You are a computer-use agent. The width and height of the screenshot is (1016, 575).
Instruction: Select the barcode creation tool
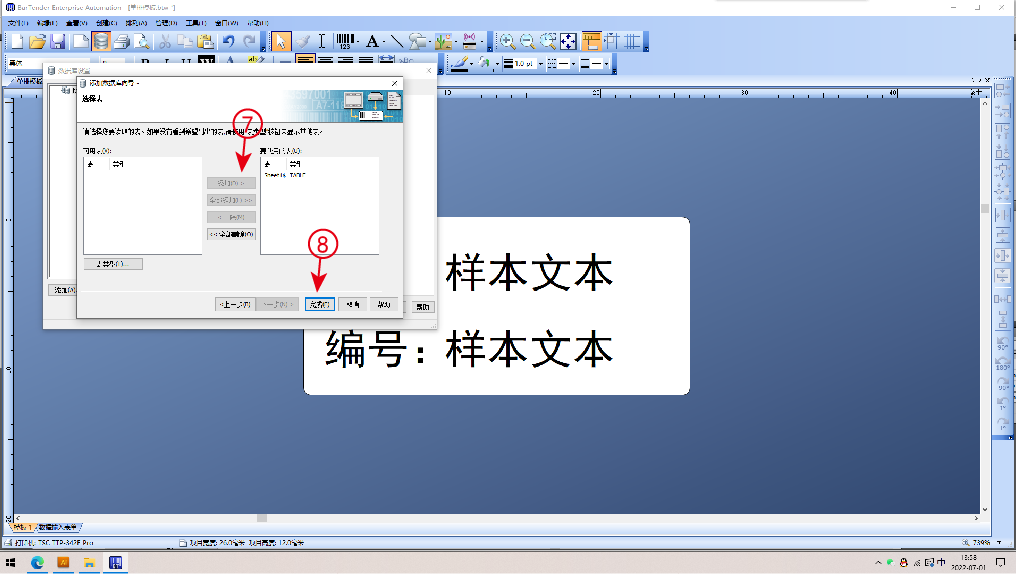[345, 41]
